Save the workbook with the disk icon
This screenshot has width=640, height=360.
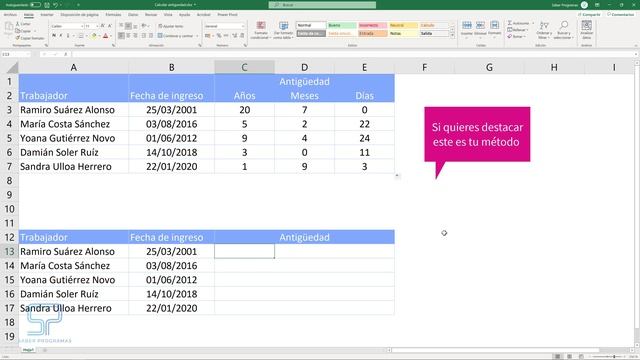pos(47,5)
